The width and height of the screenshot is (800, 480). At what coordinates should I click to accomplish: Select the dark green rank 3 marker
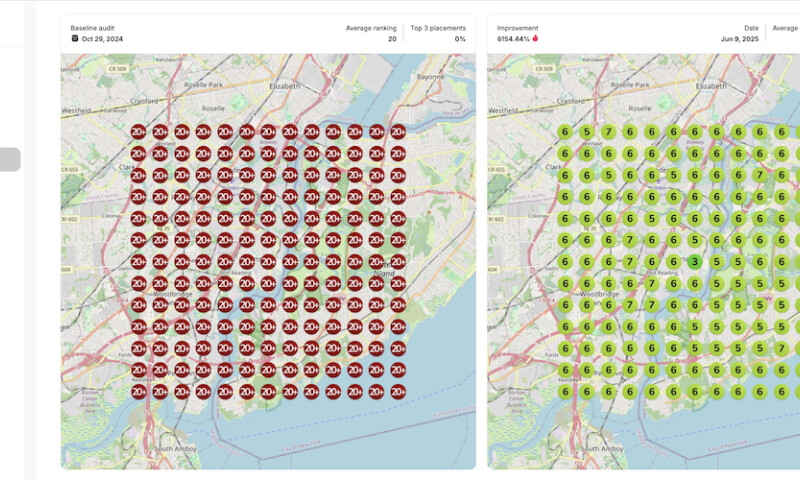tap(694, 262)
